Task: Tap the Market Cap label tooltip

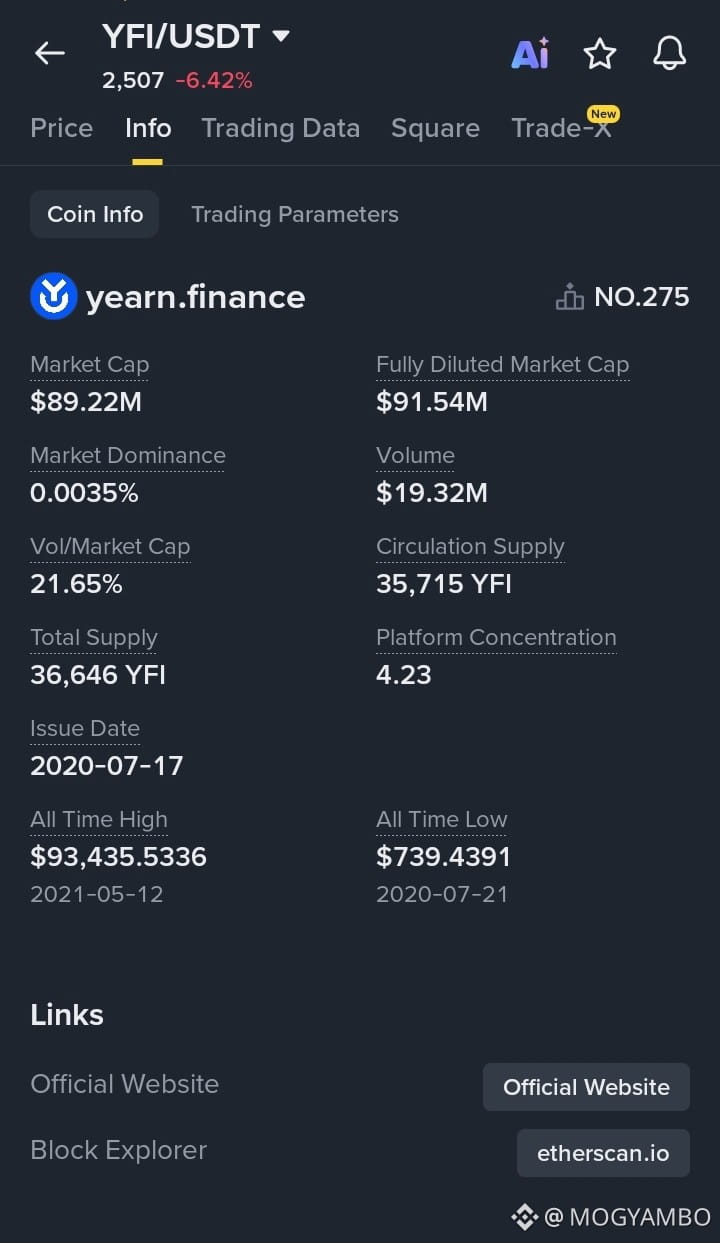Action: [x=90, y=365]
